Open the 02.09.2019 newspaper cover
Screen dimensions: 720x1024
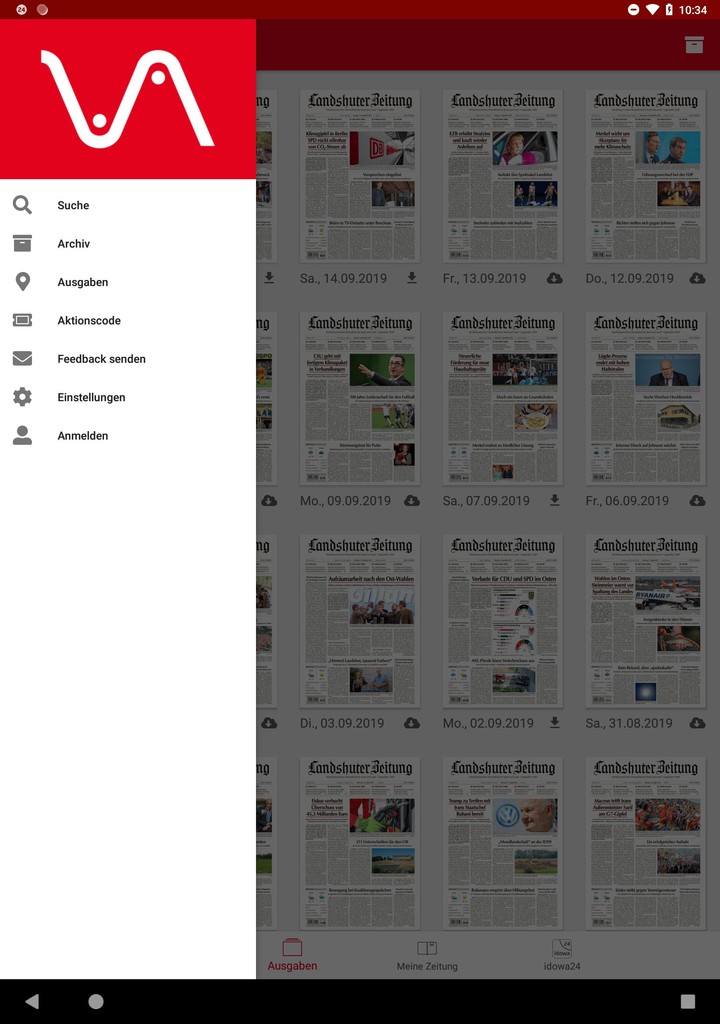click(502, 620)
